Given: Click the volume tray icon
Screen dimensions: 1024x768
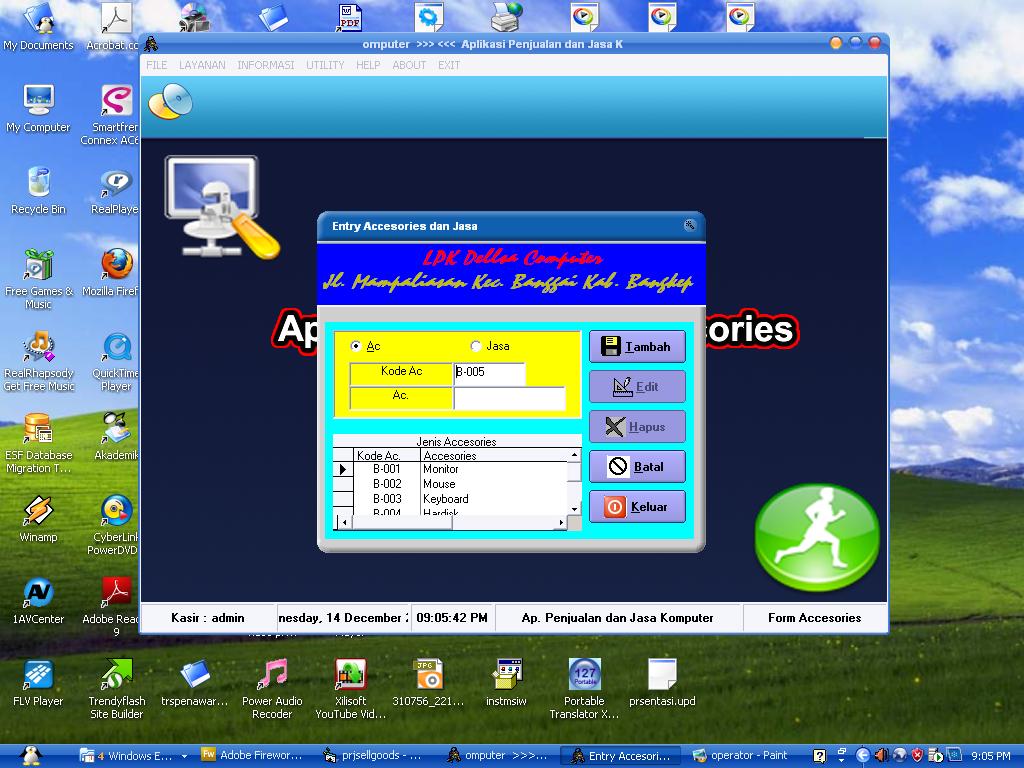Looking at the screenshot, I should click(x=881, y=756).
